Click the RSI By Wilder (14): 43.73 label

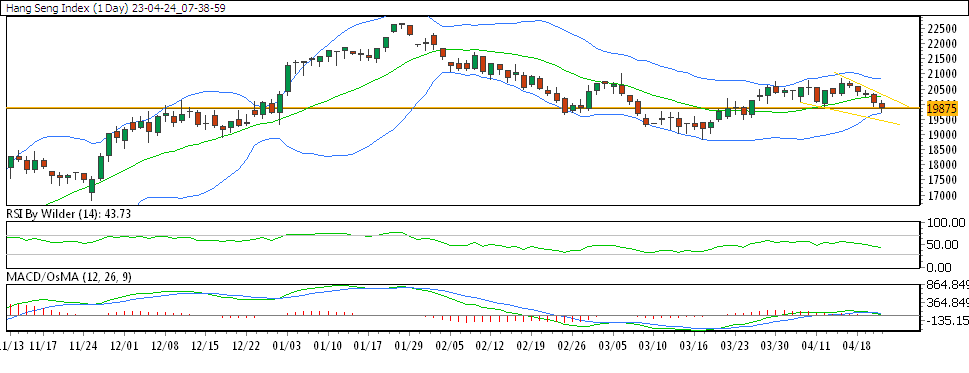pos(69,213)
